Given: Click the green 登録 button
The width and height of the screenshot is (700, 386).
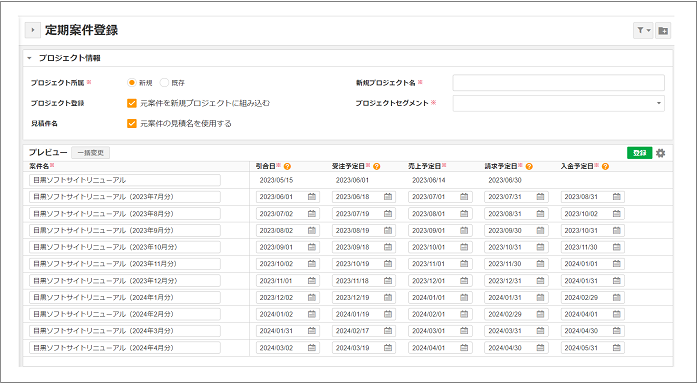Looking at the screenshot, I should pos(639,153).
